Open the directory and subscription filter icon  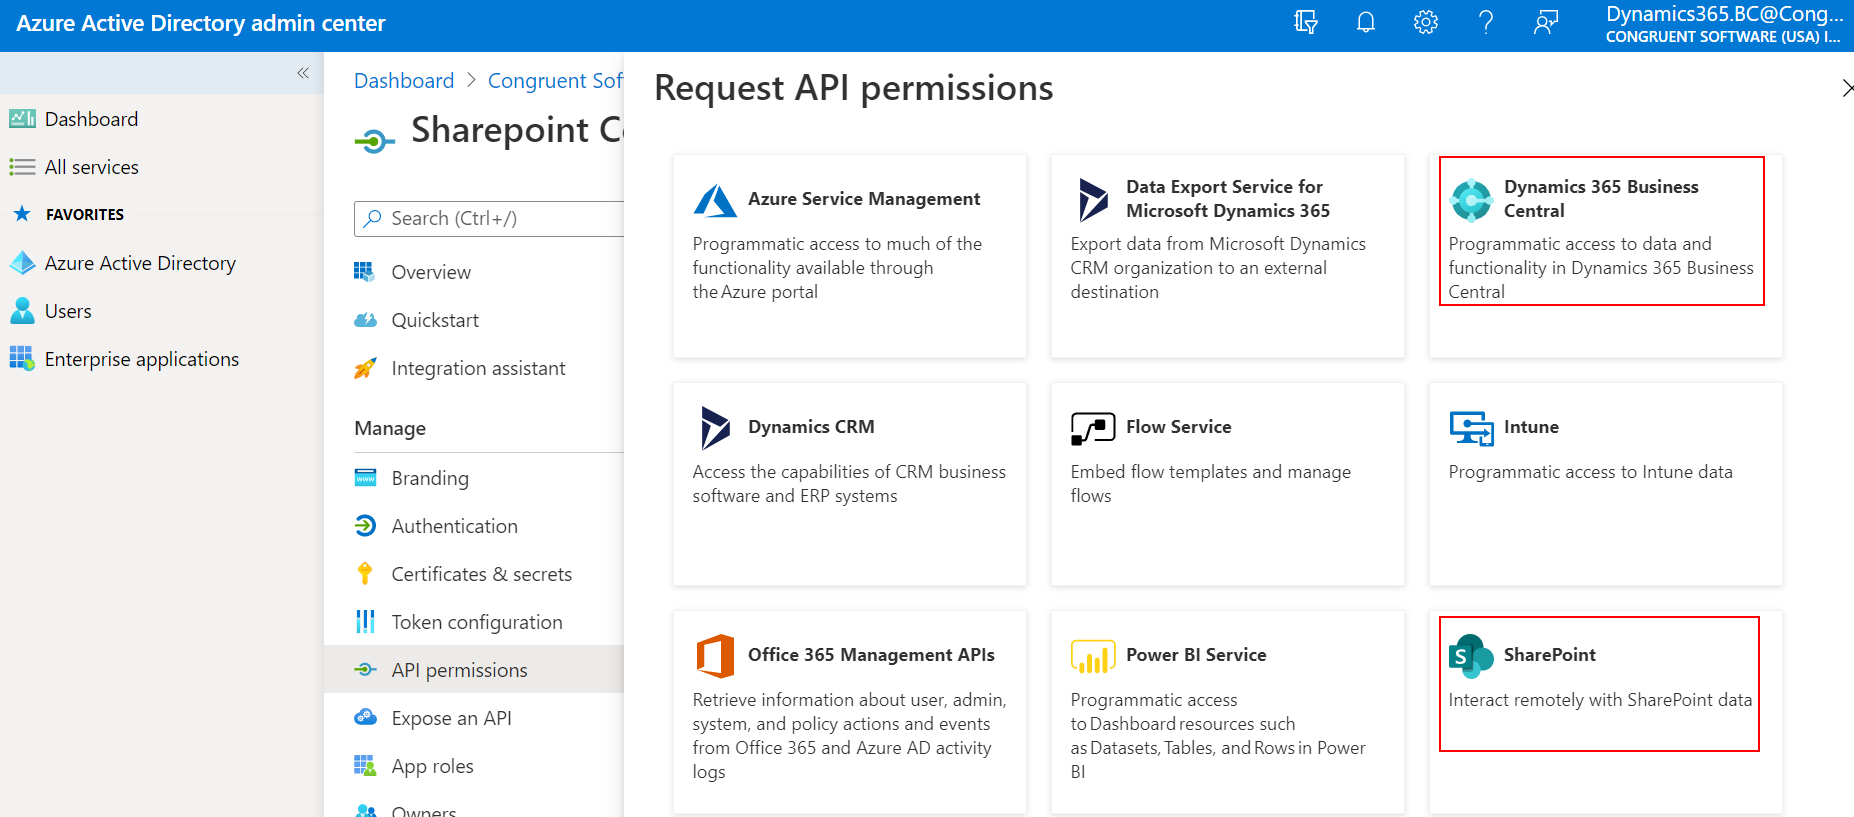click(1306, 22)
